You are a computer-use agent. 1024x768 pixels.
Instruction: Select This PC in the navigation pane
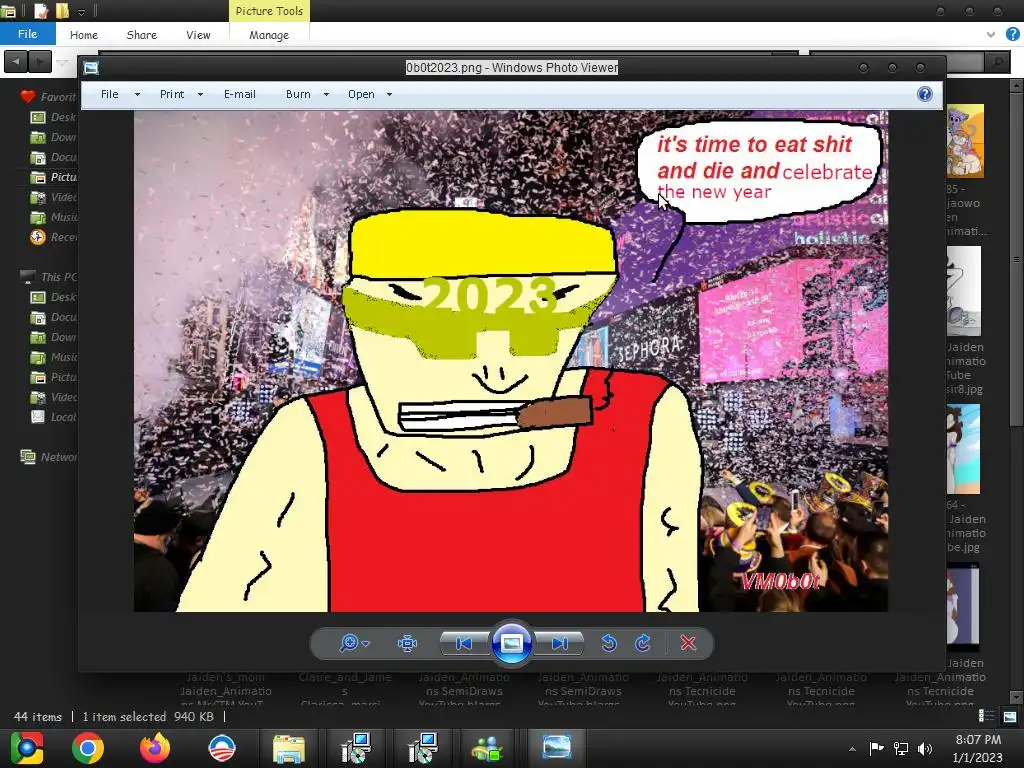click(x=49, y=277)
